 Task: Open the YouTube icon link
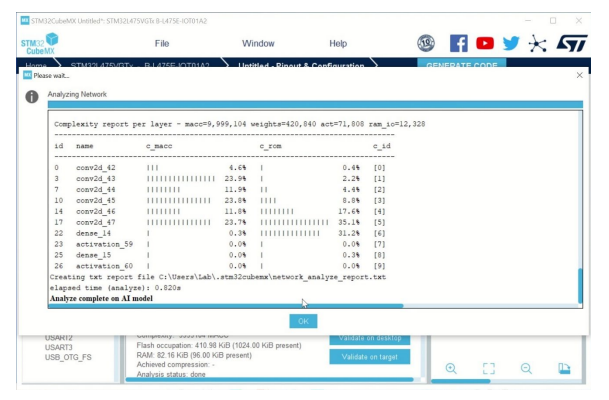point(485,43)
